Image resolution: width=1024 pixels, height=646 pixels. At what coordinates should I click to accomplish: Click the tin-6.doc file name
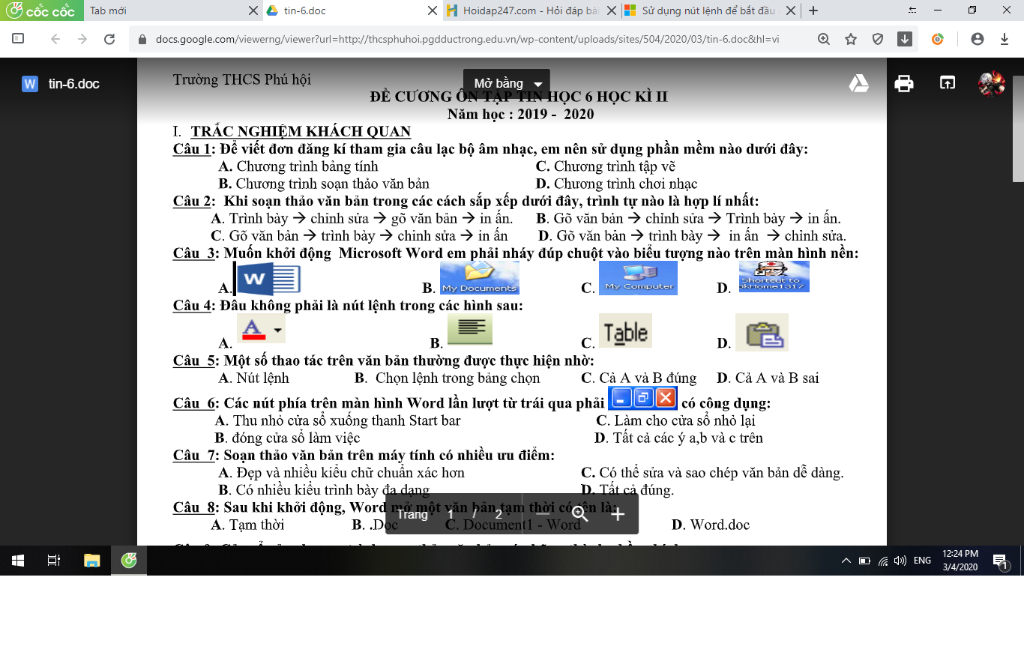(x=74, y=84)
